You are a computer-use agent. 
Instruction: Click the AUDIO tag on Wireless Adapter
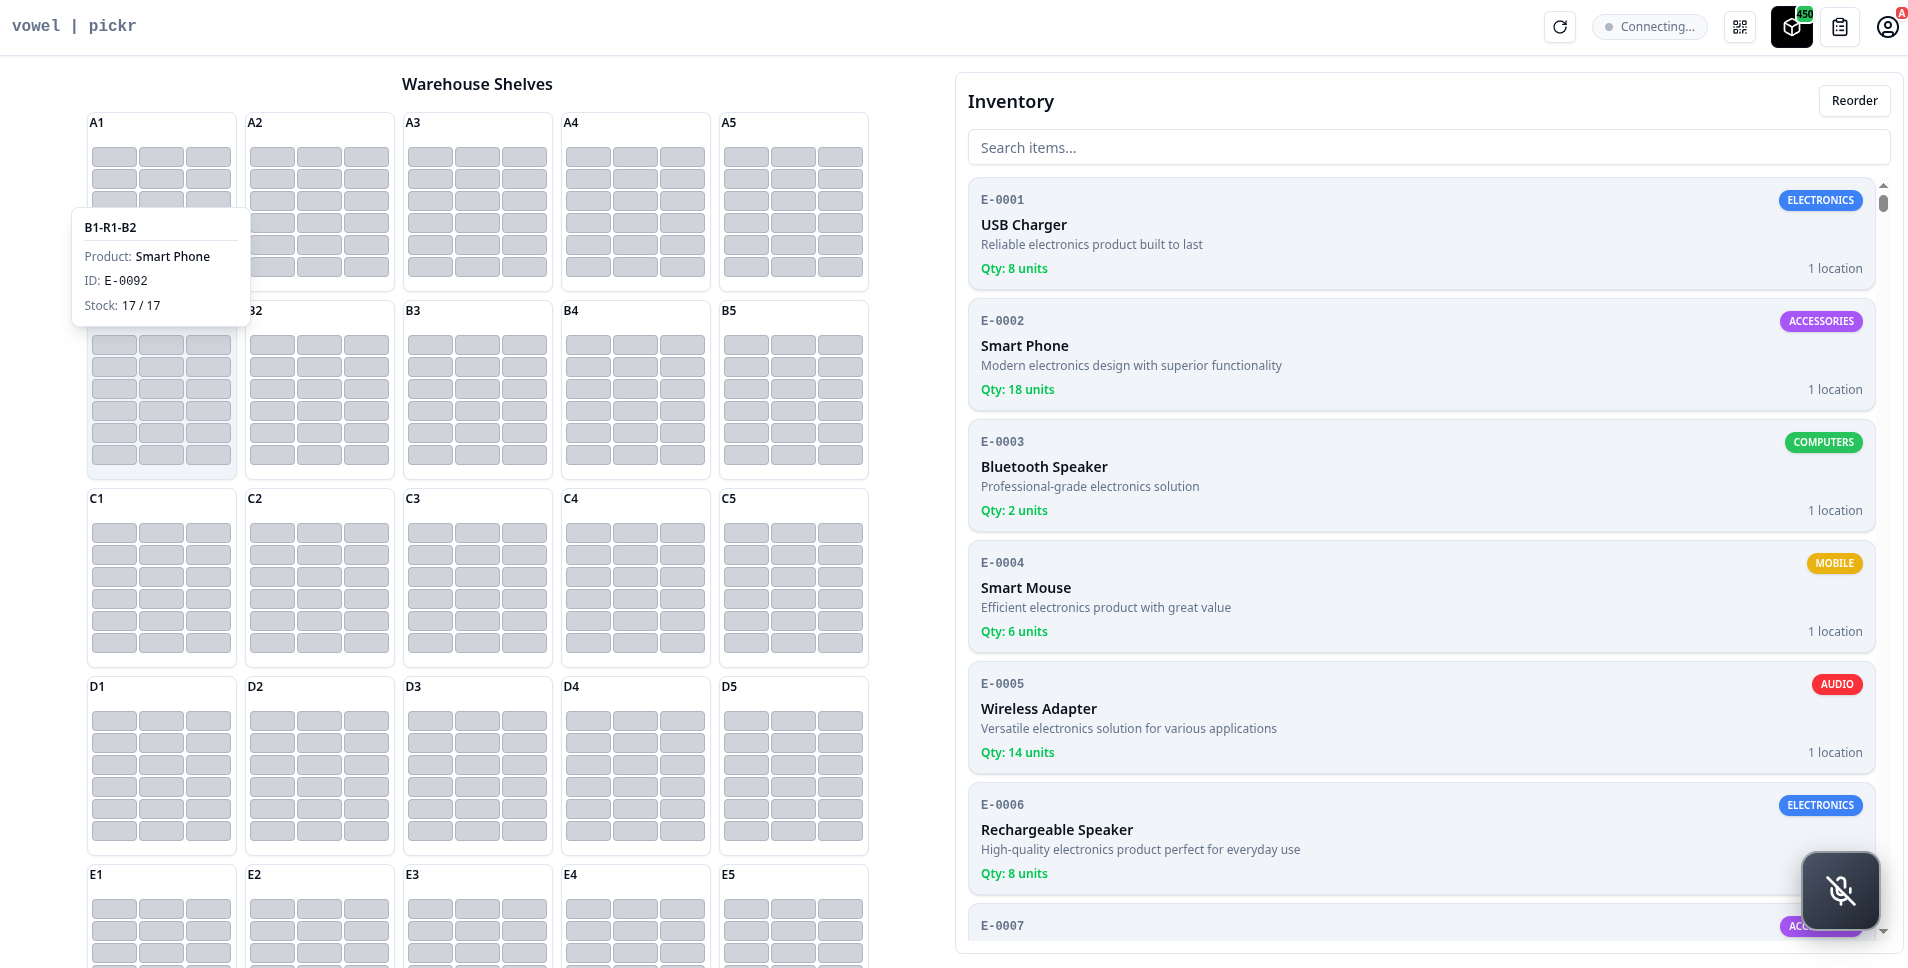(x=1836, y=684)
